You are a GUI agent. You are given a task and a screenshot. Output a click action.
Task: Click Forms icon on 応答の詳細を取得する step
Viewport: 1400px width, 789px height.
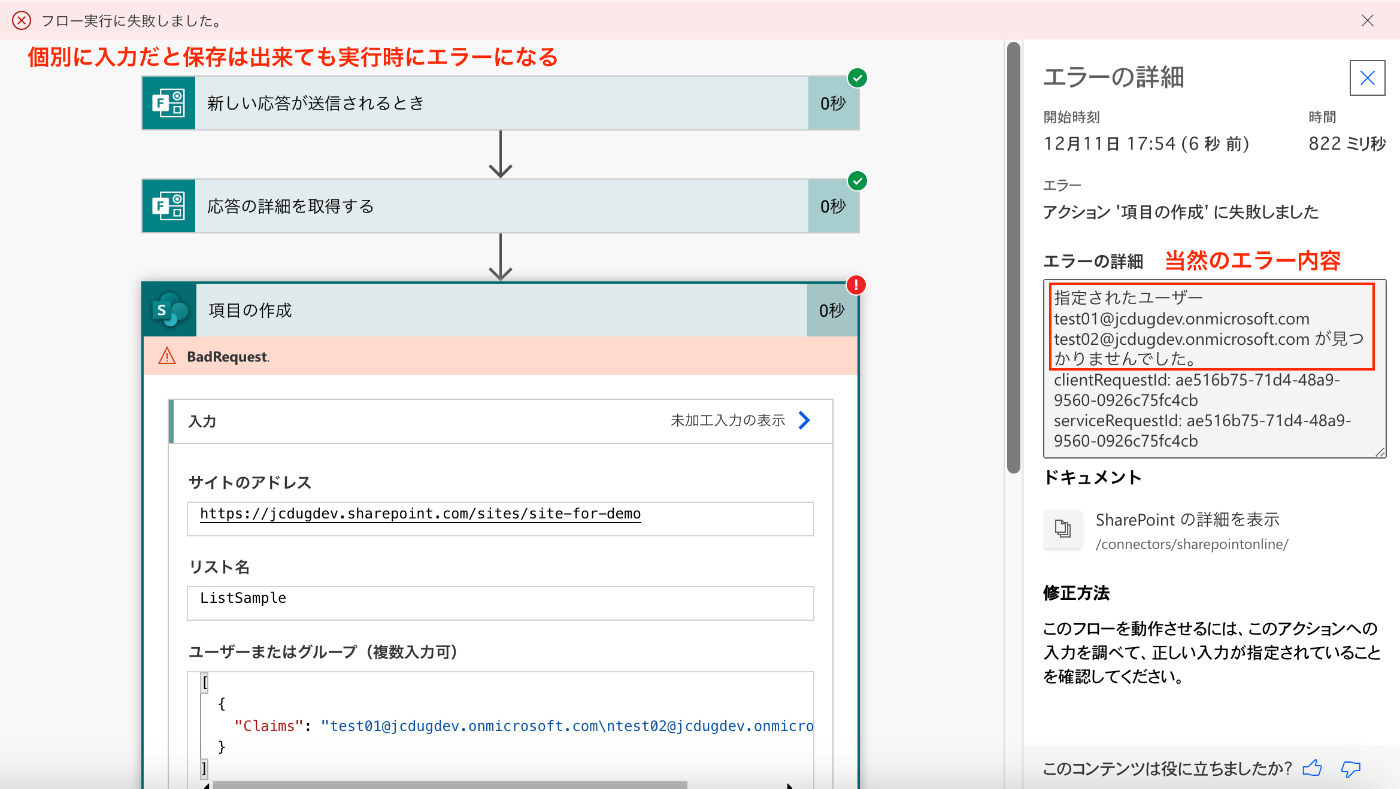[x=168, y=207]
